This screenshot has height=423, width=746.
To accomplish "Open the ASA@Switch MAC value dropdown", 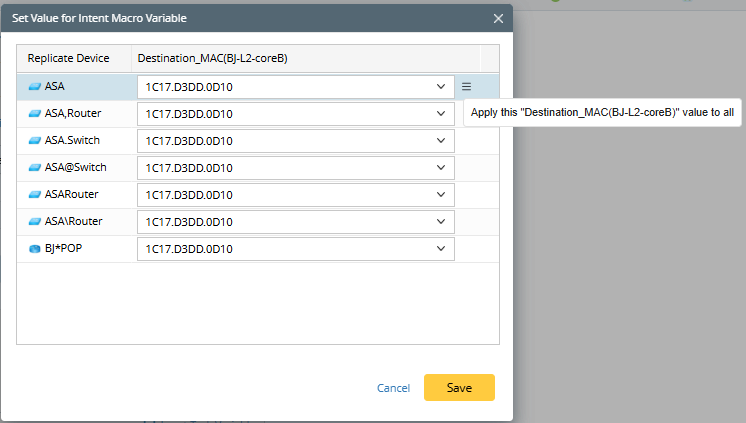I will click(x=442, y=168).
